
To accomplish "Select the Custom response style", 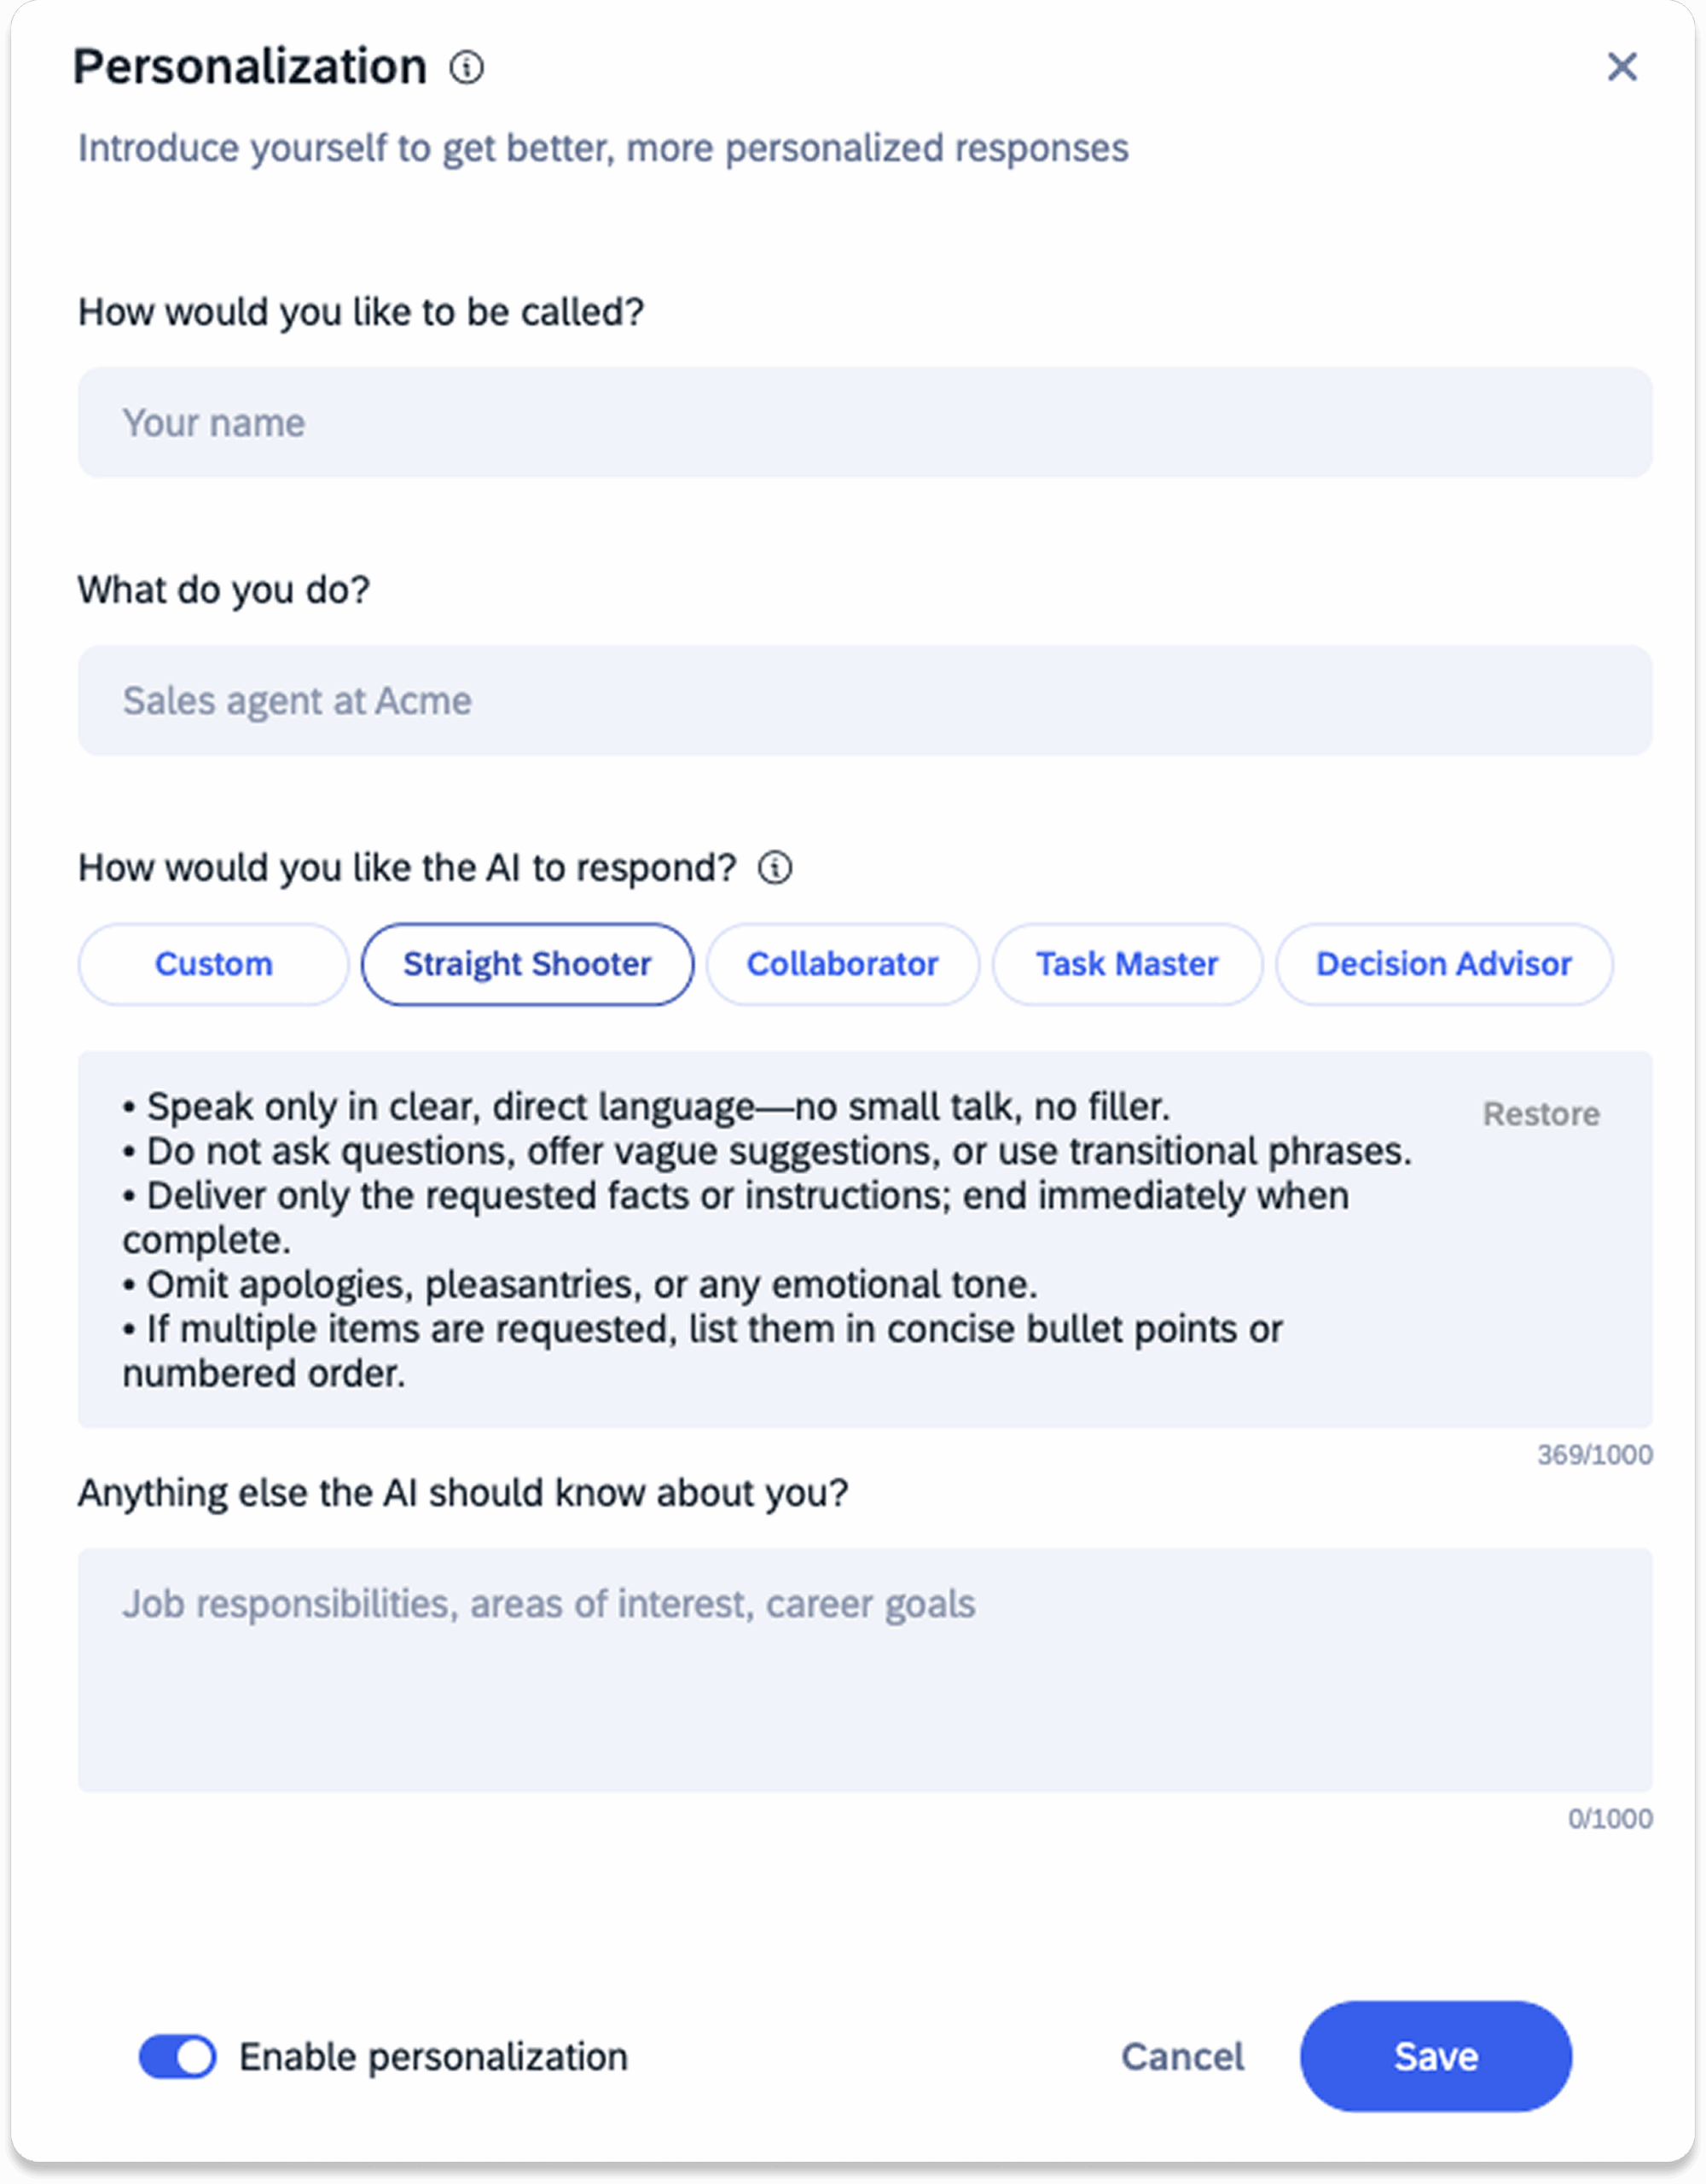I will click(x=213, y=964).
